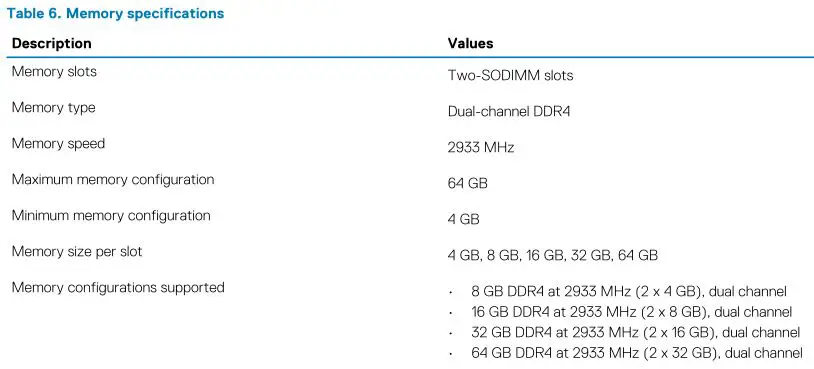Click the 'Dual-channel DDR4' value
Screen dimensions: 814x369
(x=509, y=112)
